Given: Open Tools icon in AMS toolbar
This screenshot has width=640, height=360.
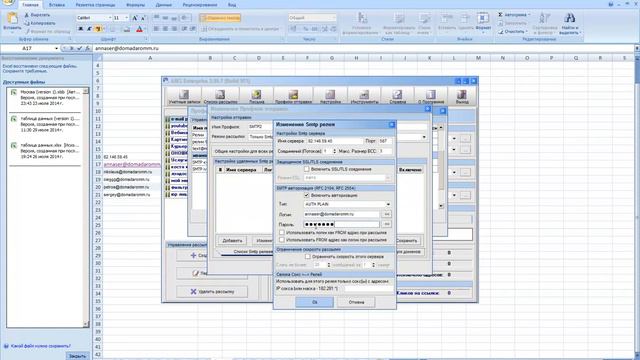Looking at the screenshot, I should [364, 96].
